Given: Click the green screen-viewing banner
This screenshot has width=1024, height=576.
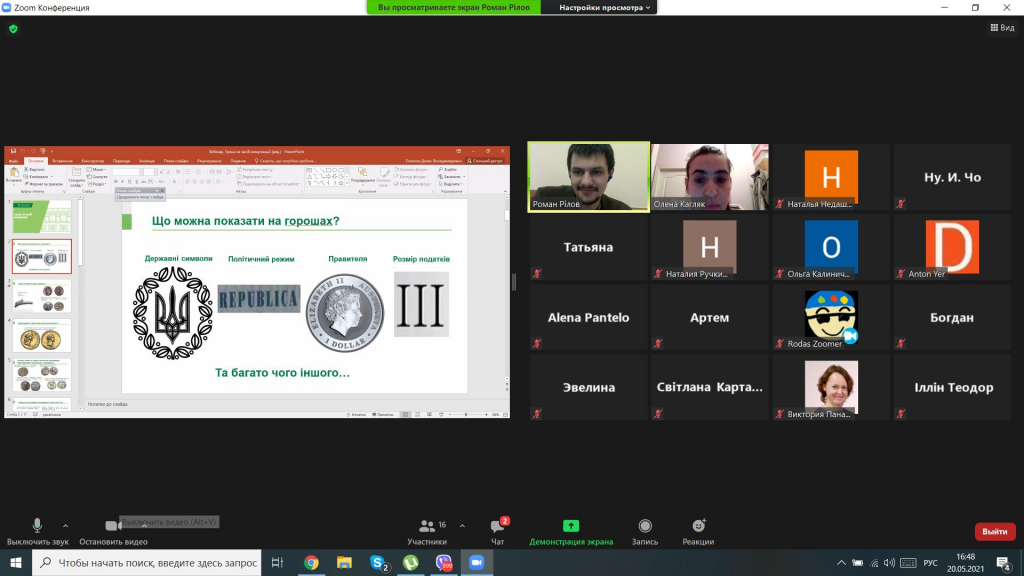Looking at the screenshot, I should coord(454,7).
